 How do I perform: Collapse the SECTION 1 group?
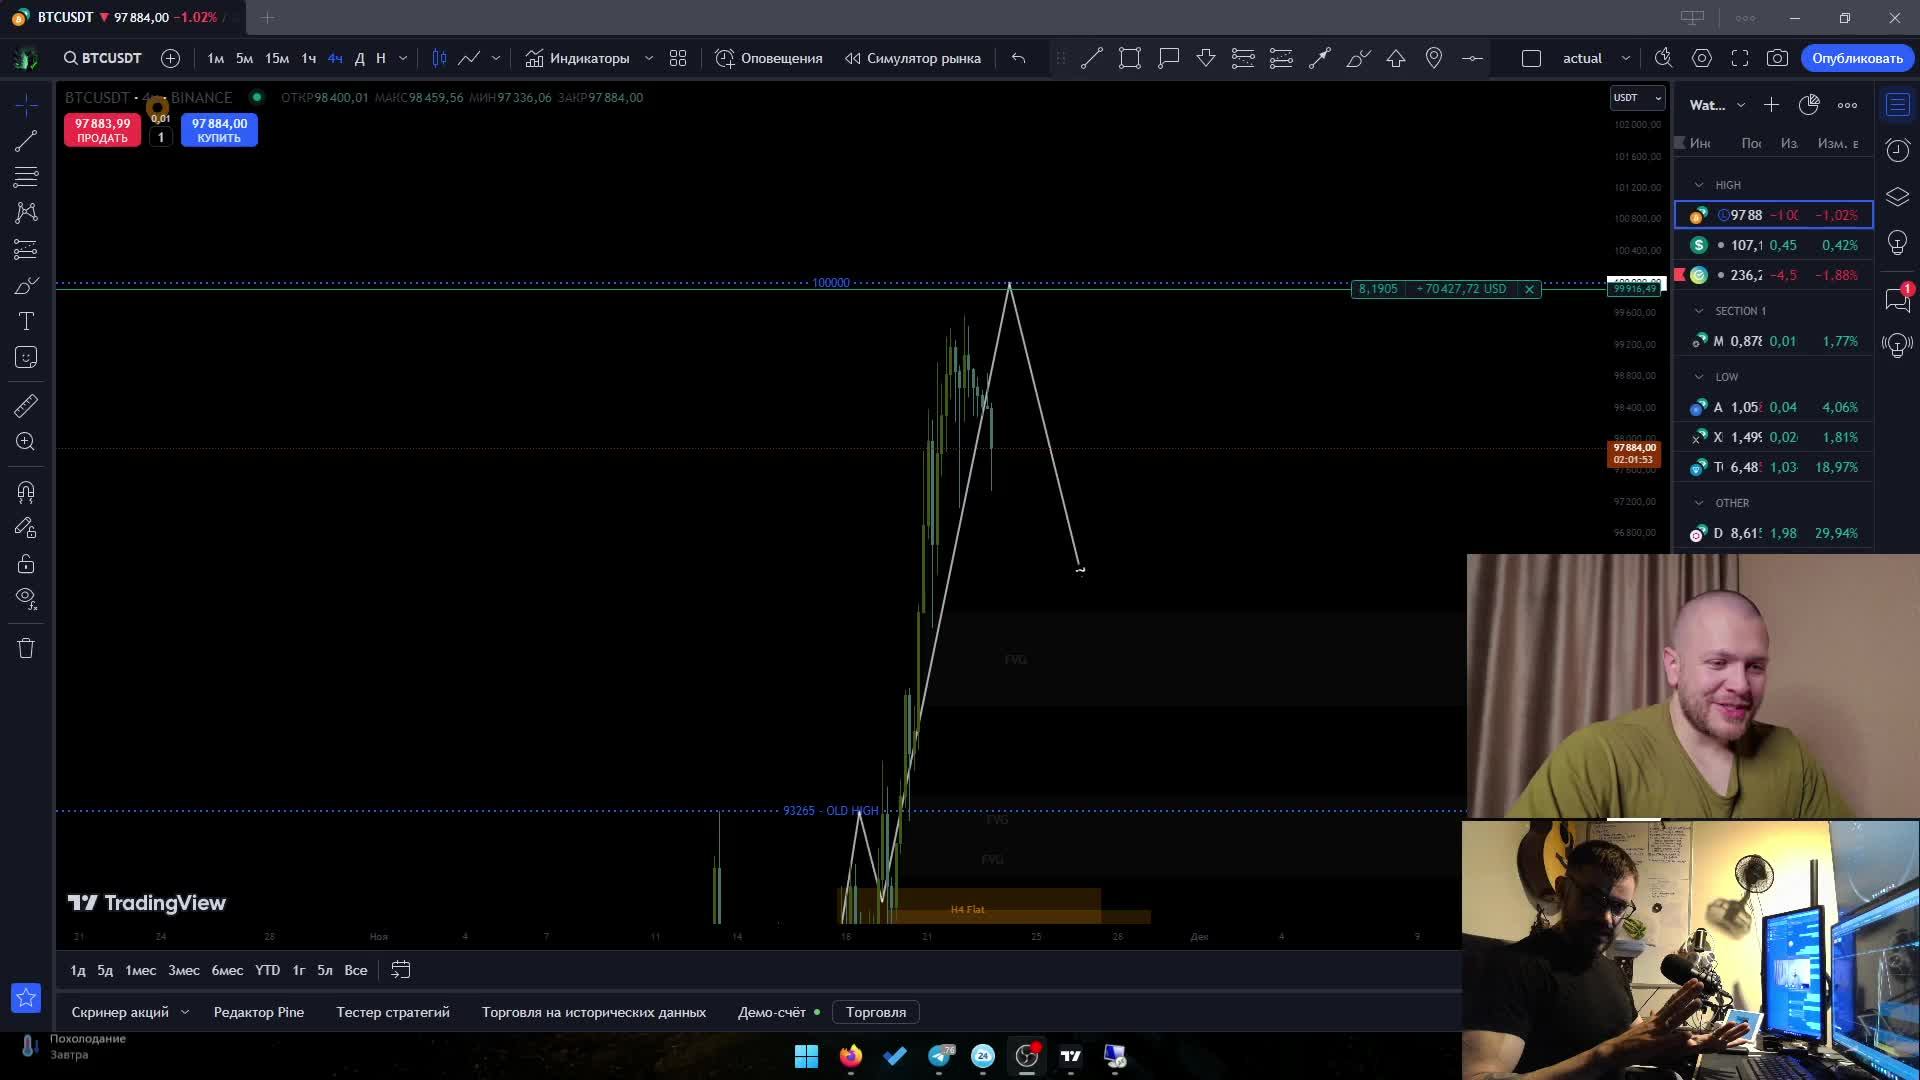coord(1698,311)
